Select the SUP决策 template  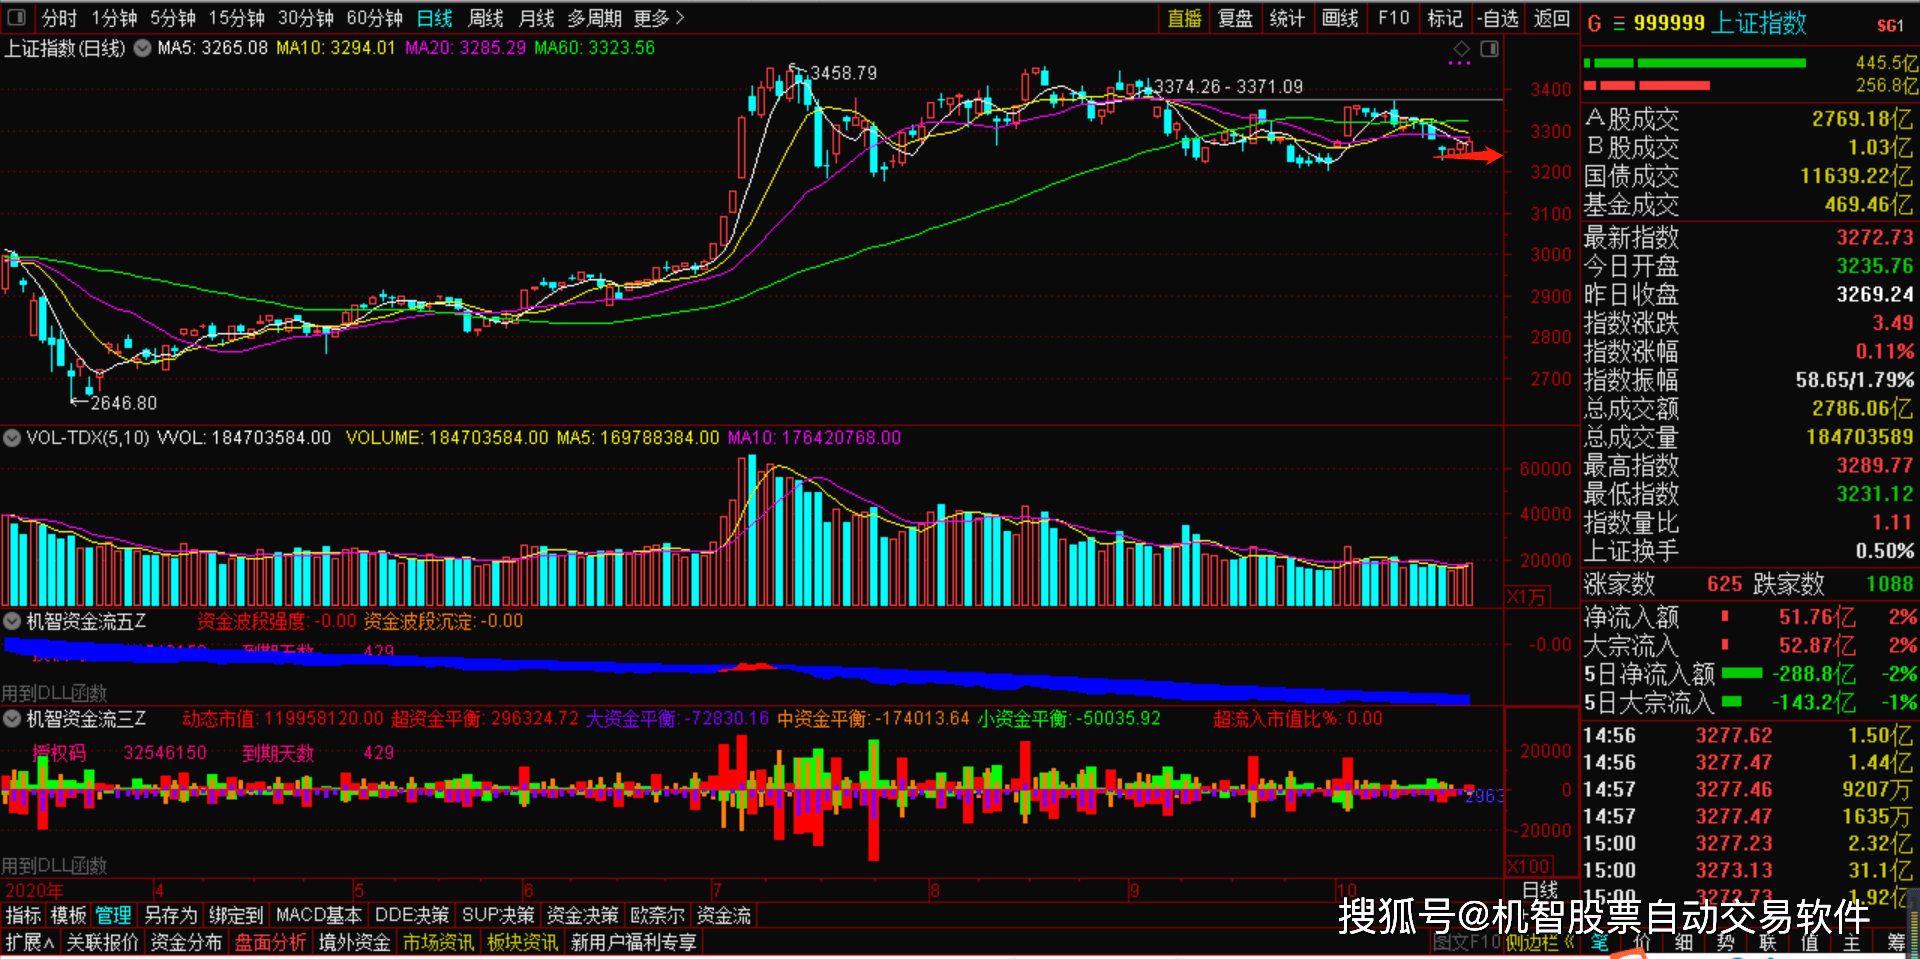(x=498, y=915)
